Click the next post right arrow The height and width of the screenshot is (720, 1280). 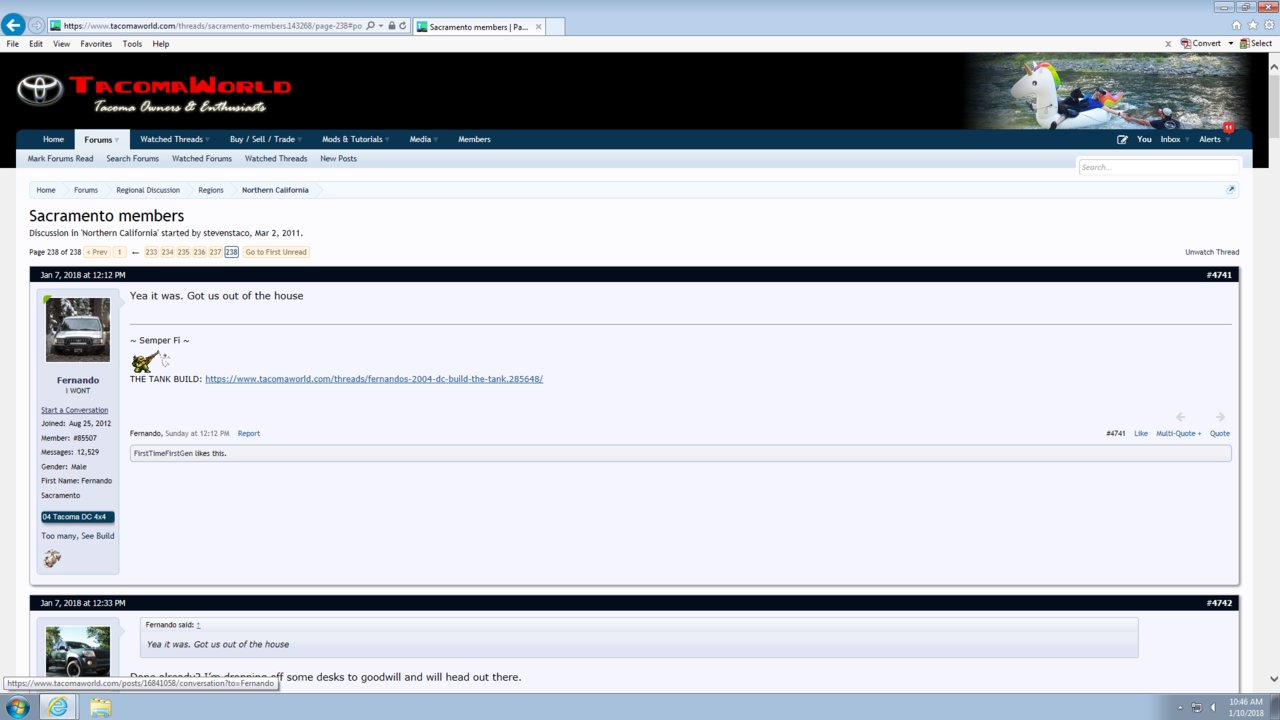click(1220, 417)
